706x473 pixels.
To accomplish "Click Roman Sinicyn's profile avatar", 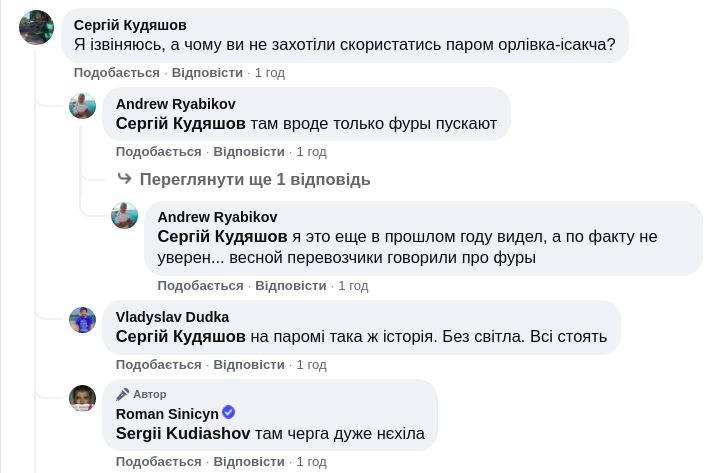I will coord(82,398).
